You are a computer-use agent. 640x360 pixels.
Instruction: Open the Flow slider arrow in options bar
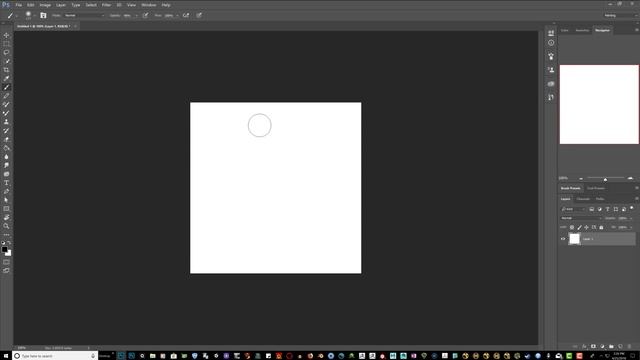click(x=177, y=16)
